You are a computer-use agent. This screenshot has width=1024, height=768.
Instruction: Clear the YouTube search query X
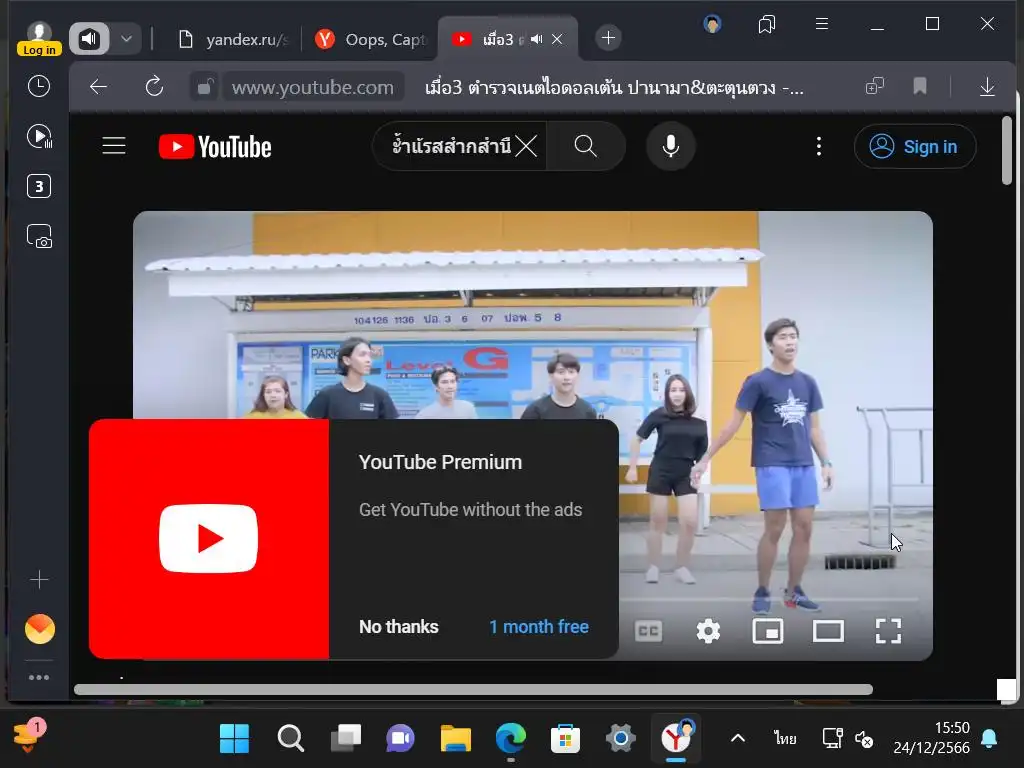click(x=526, y=146)
